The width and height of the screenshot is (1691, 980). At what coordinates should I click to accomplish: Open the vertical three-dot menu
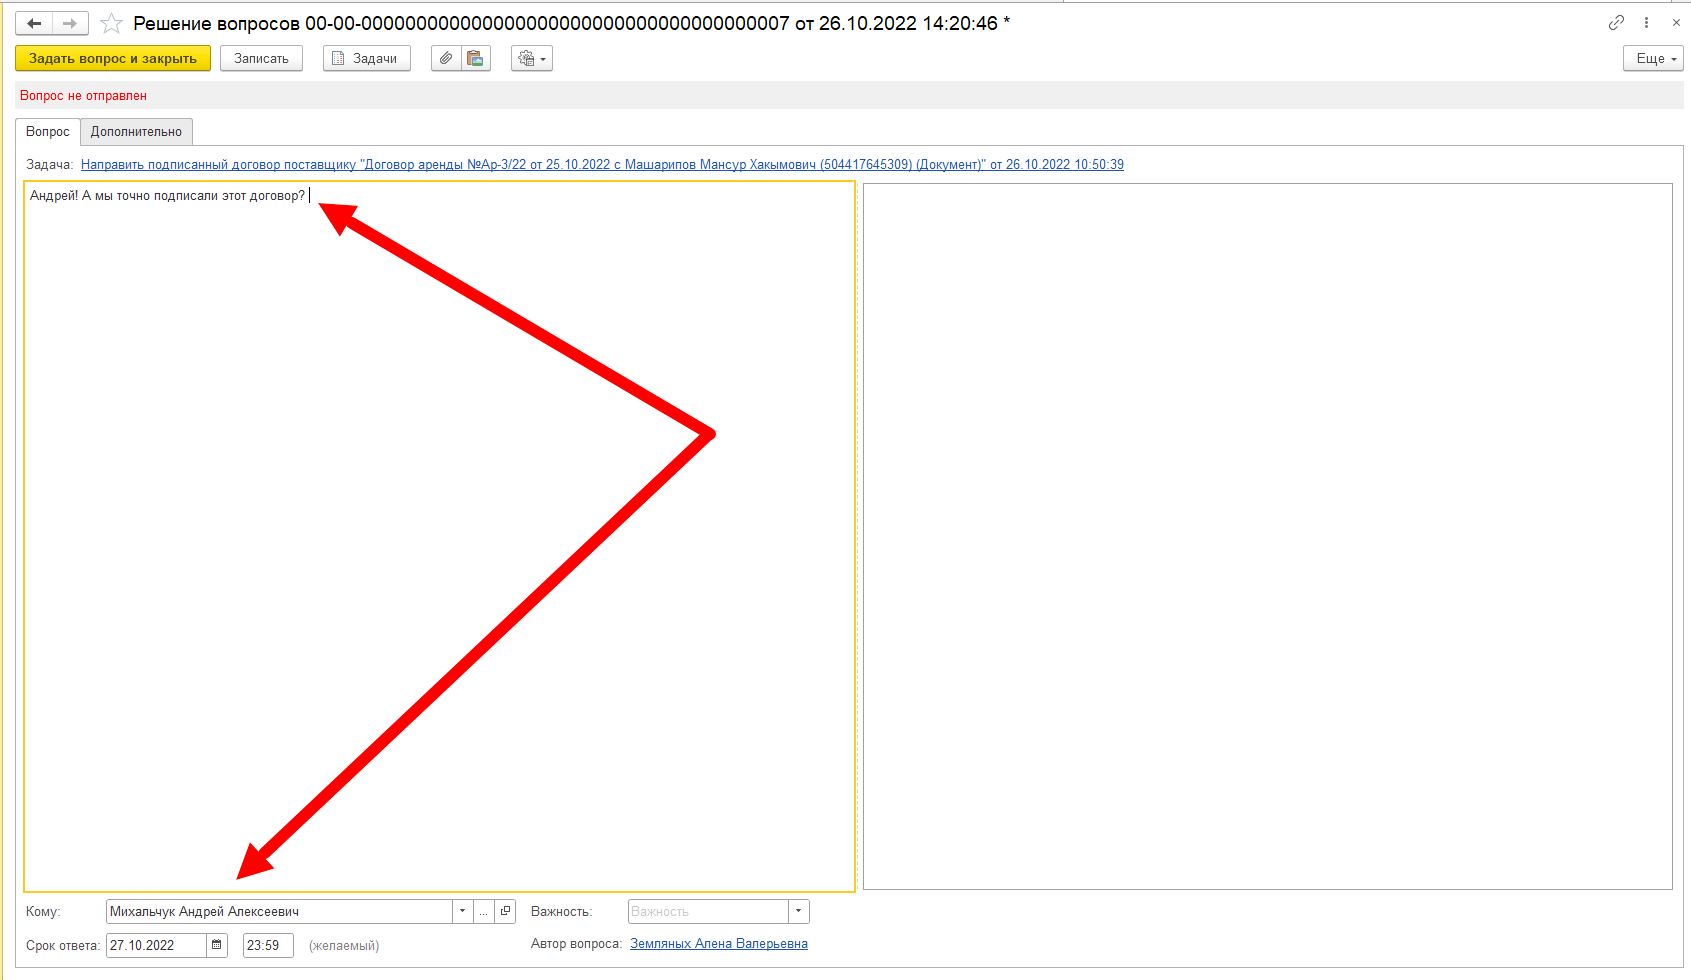pyautogui.click(x=1646, y=22)
